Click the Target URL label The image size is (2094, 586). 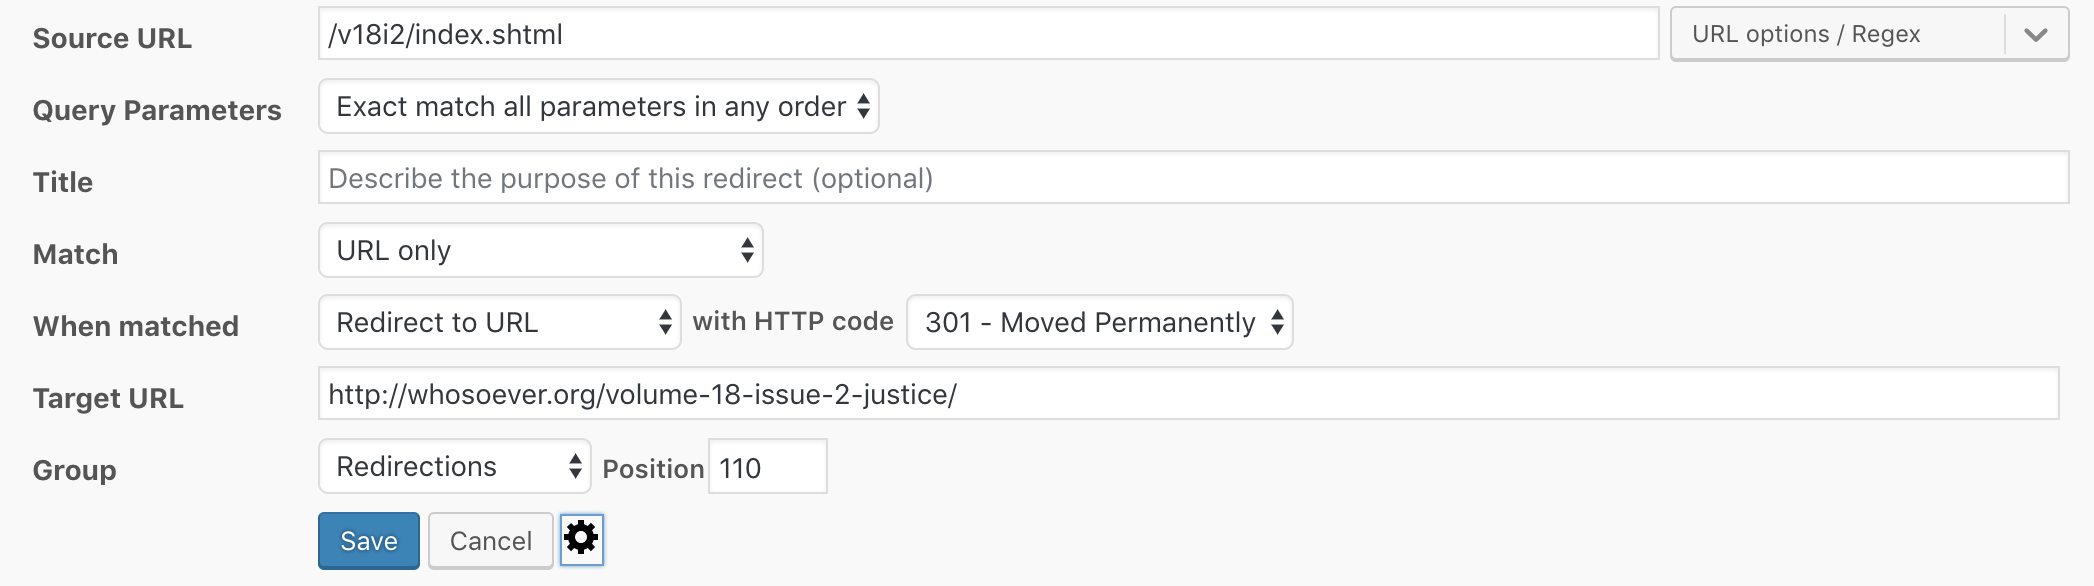click(x=108, y=399)
